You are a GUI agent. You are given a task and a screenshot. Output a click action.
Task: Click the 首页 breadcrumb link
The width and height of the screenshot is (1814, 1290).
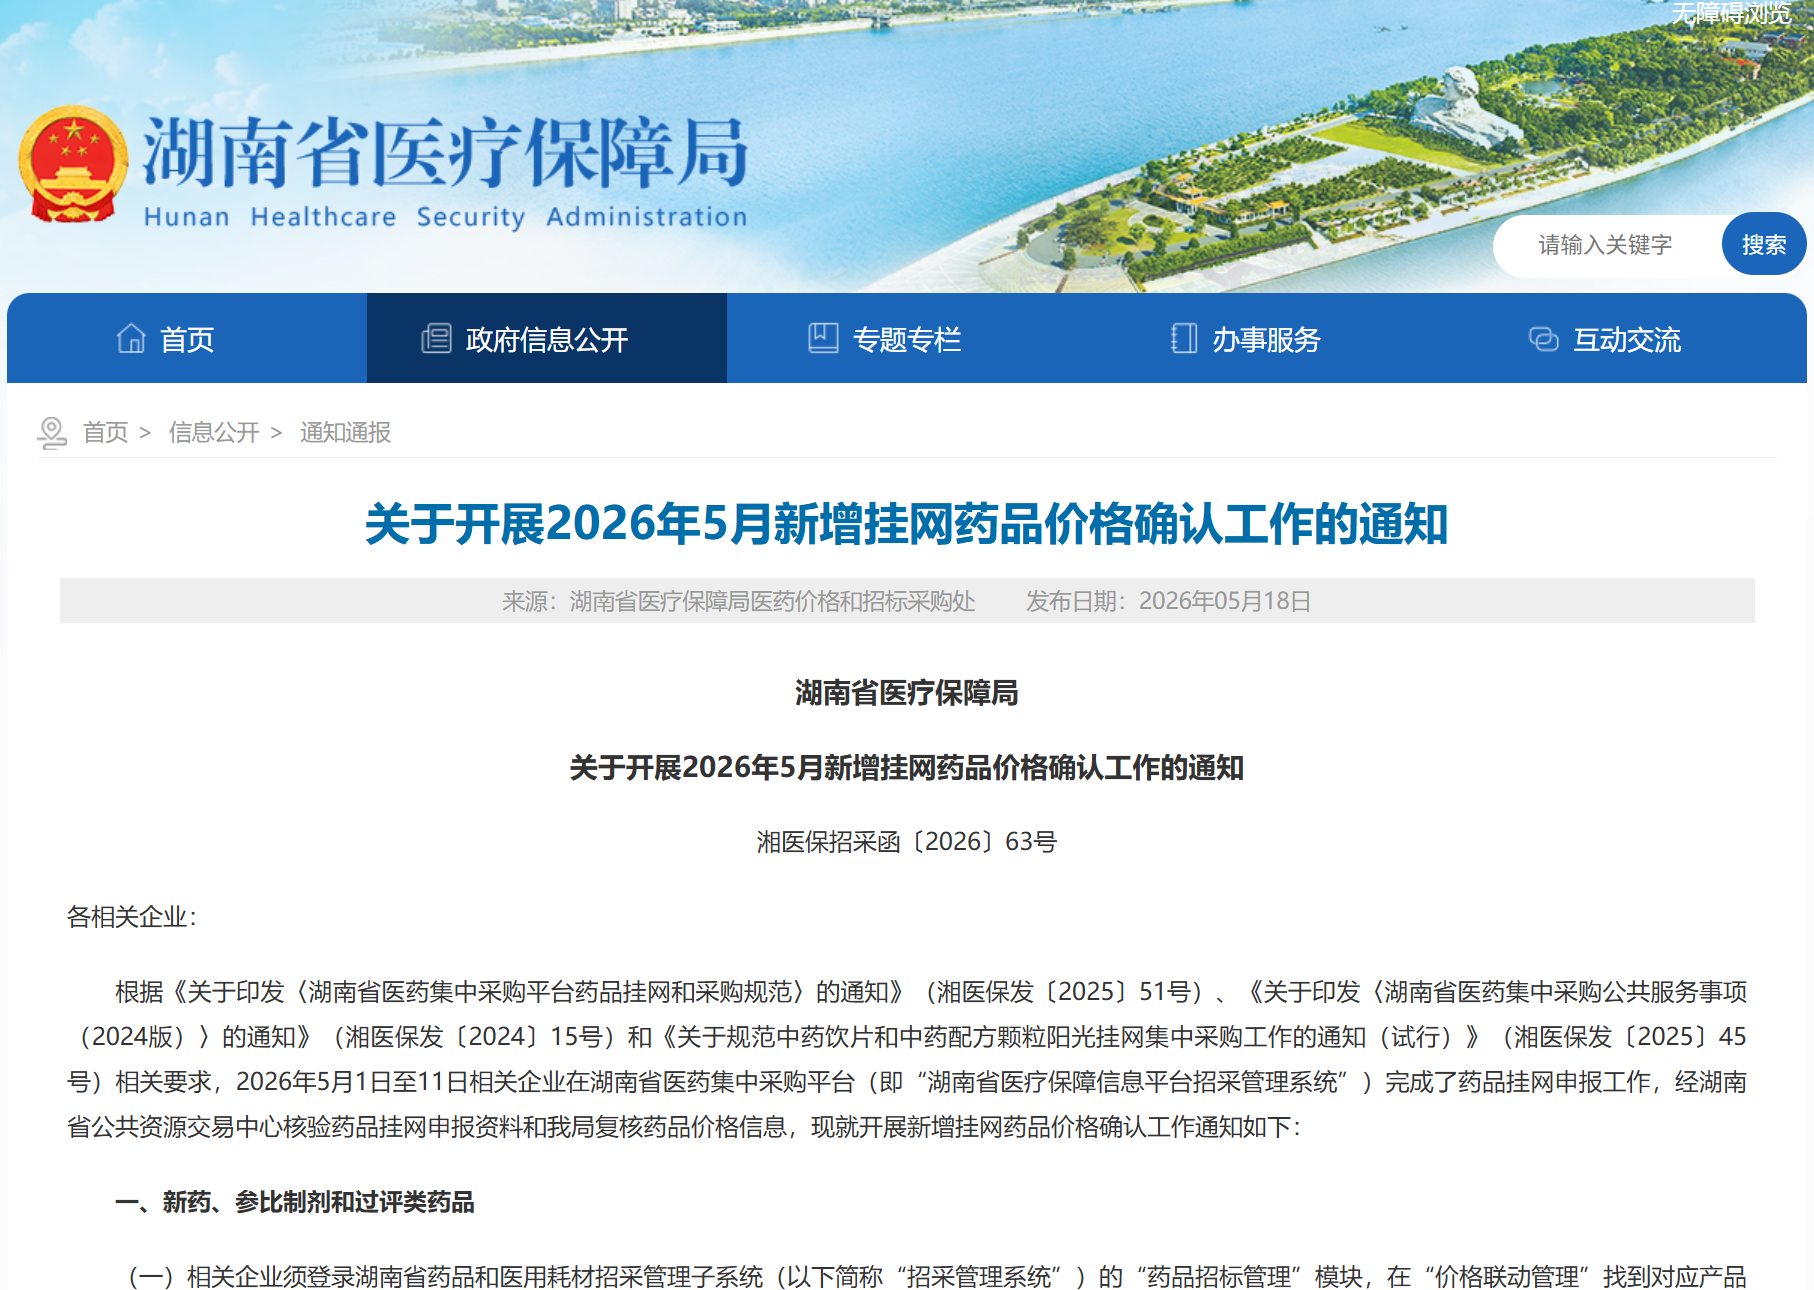pyautogui.click(x=105, y=432)
